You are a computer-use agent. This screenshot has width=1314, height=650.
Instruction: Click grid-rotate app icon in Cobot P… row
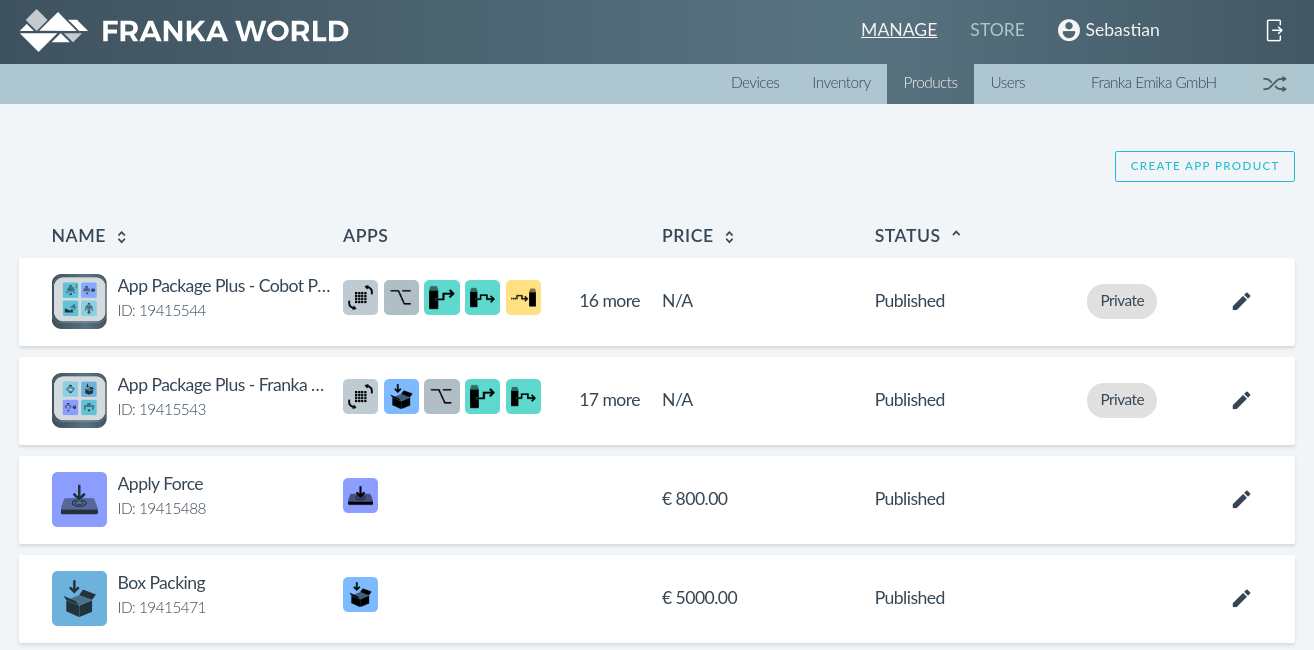pos(361,298)
